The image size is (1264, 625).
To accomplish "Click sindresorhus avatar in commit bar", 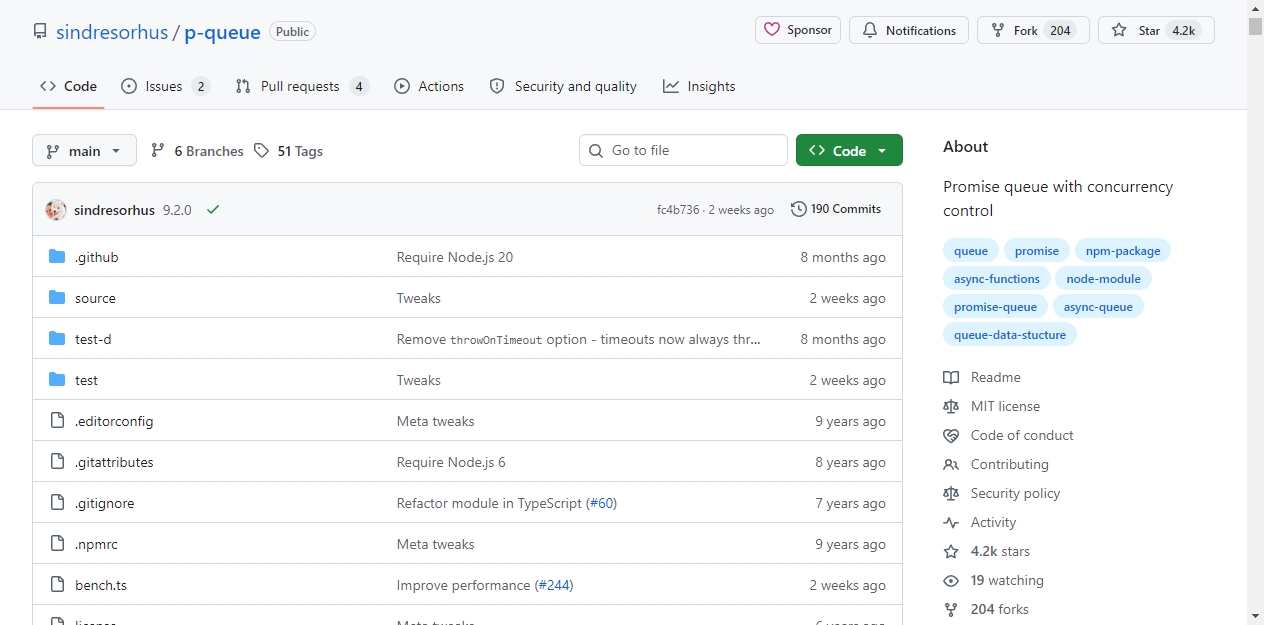I will pos(56,210).
